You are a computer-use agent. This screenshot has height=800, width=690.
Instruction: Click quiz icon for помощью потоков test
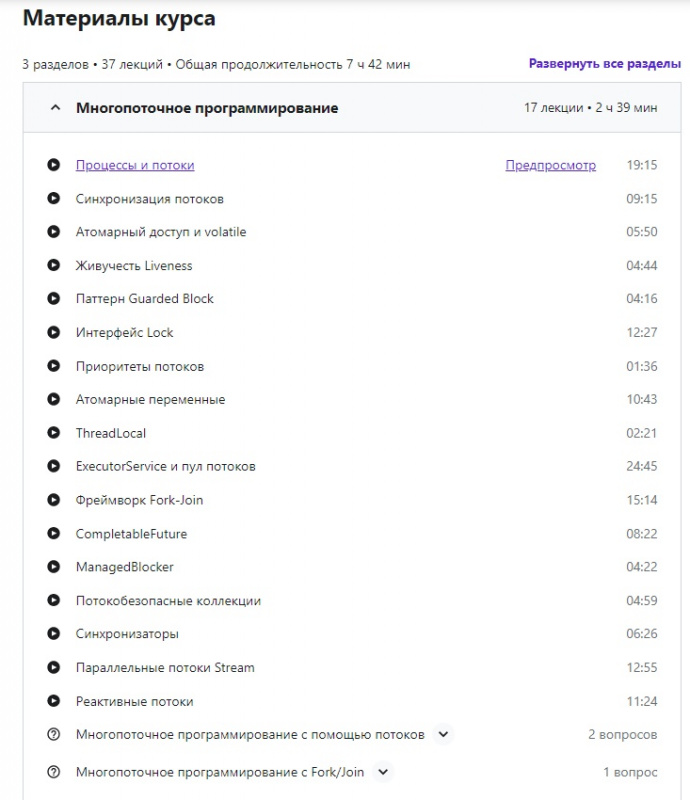pos(54,735)
